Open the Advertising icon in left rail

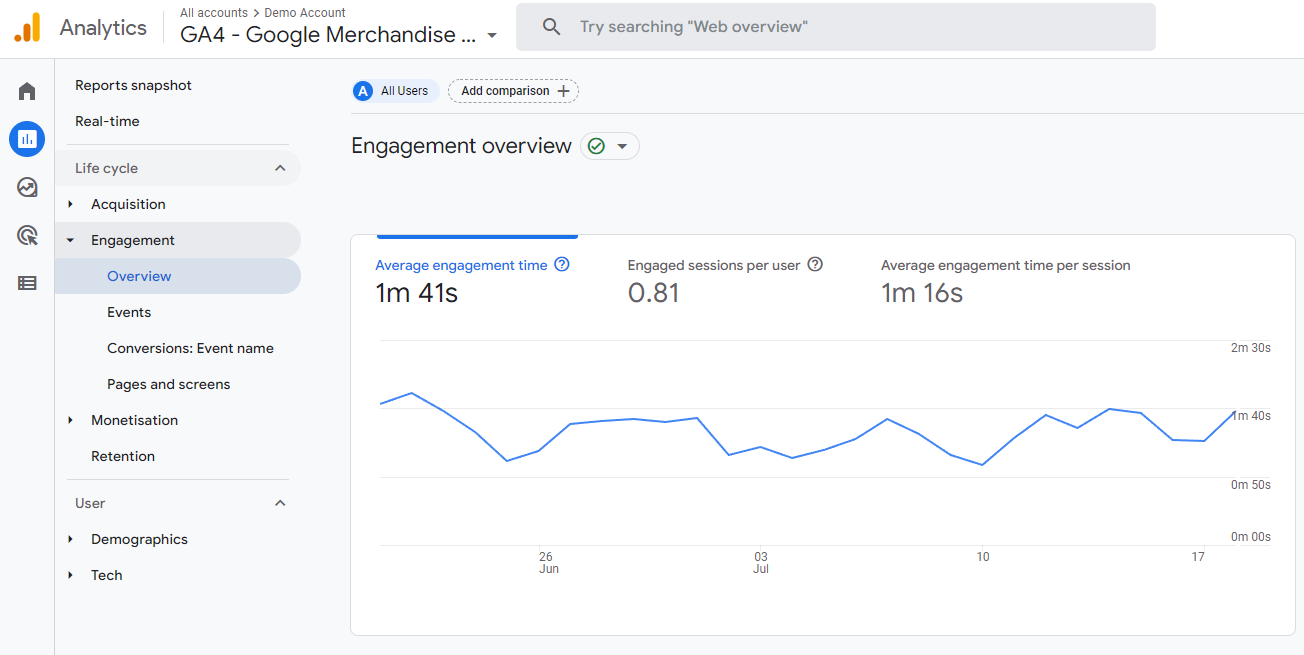pyautogui.click(x=27, y=236)
